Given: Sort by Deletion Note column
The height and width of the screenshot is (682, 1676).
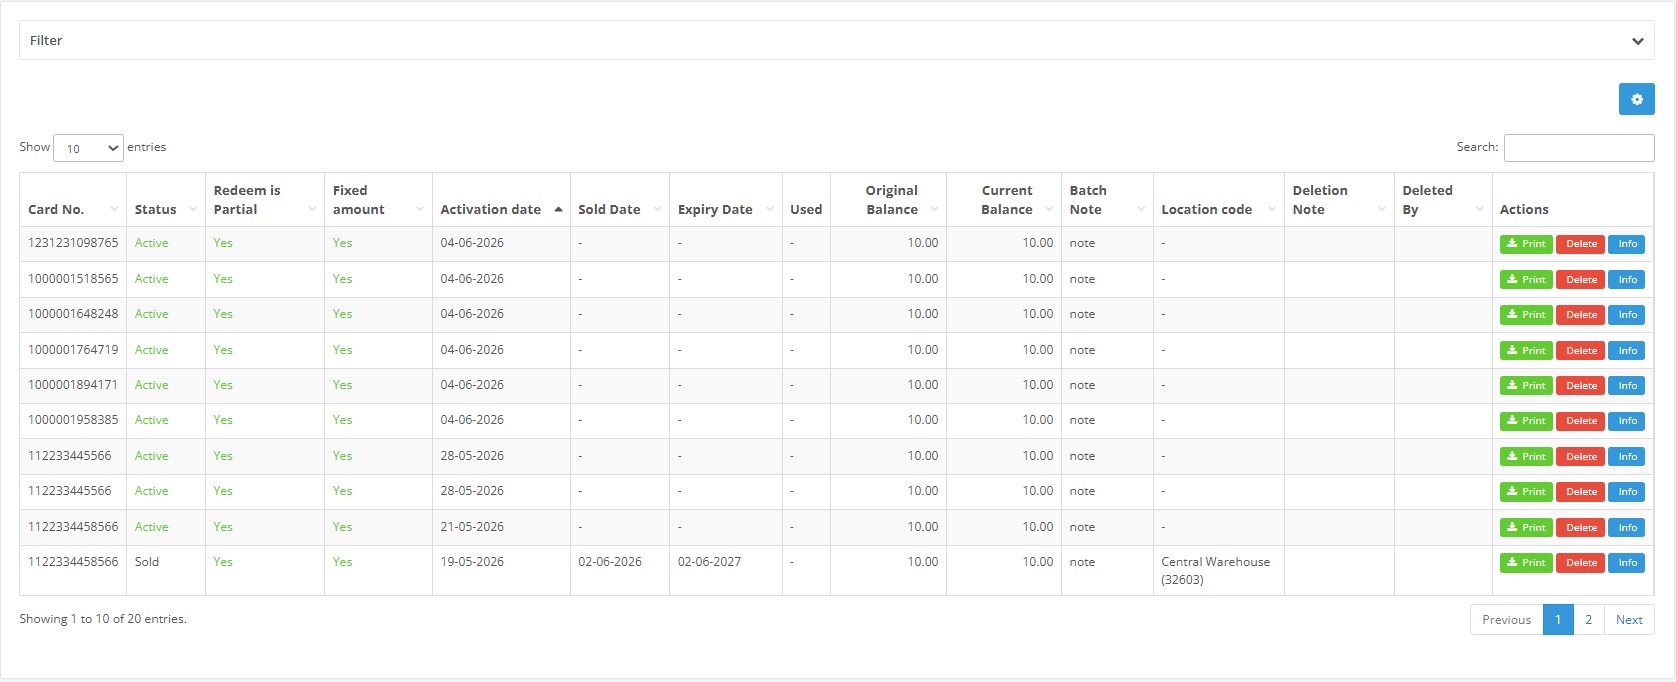Looking at the screenshot, I should click(1339, 200).
